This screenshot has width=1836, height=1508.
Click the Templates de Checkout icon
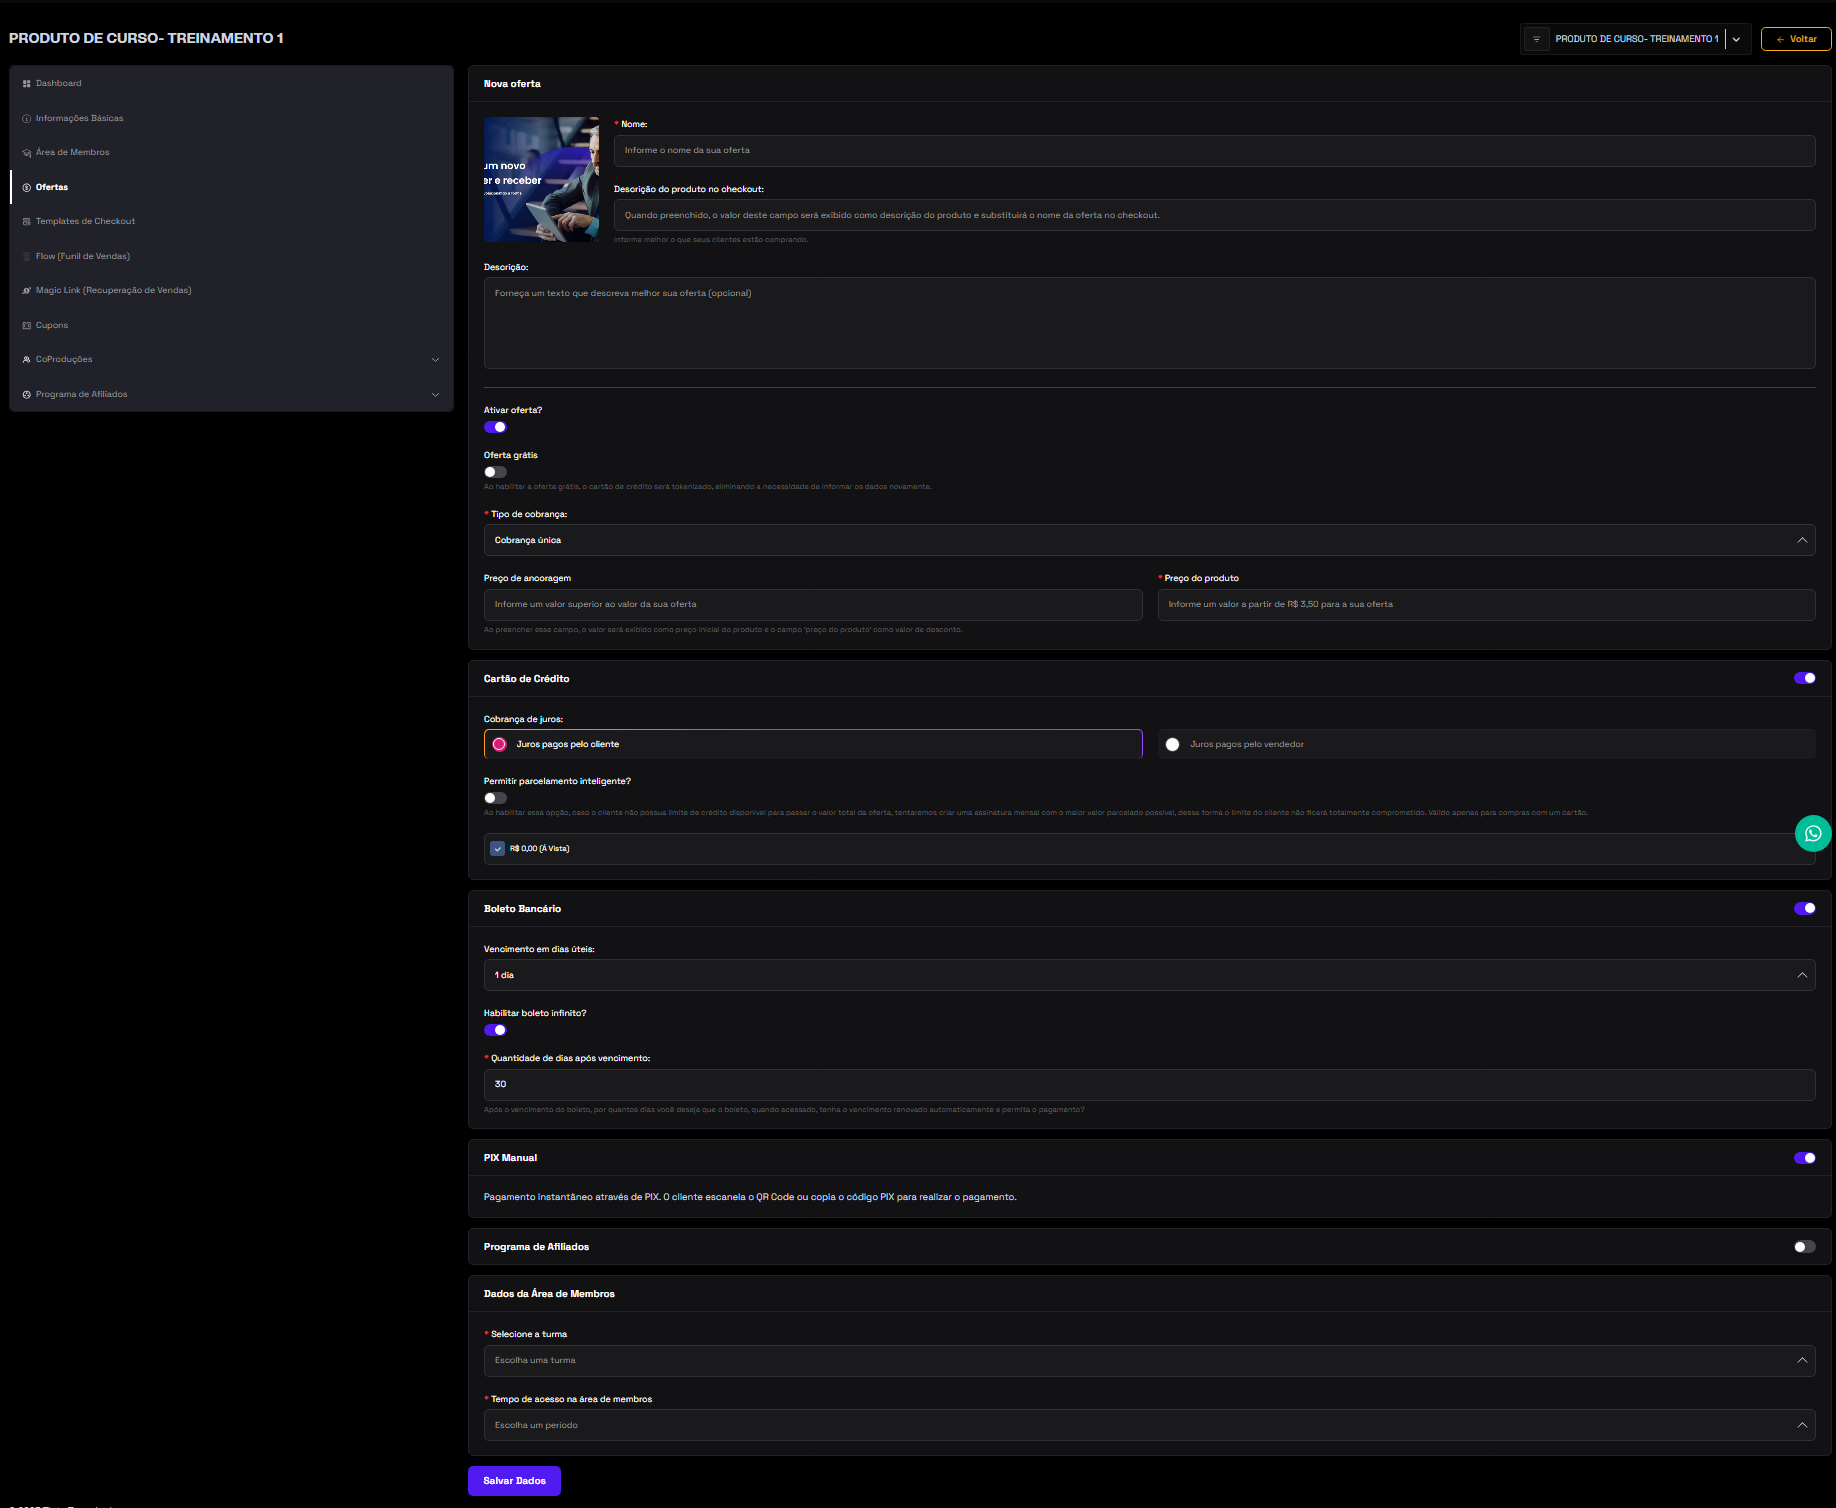click(27, 222)
